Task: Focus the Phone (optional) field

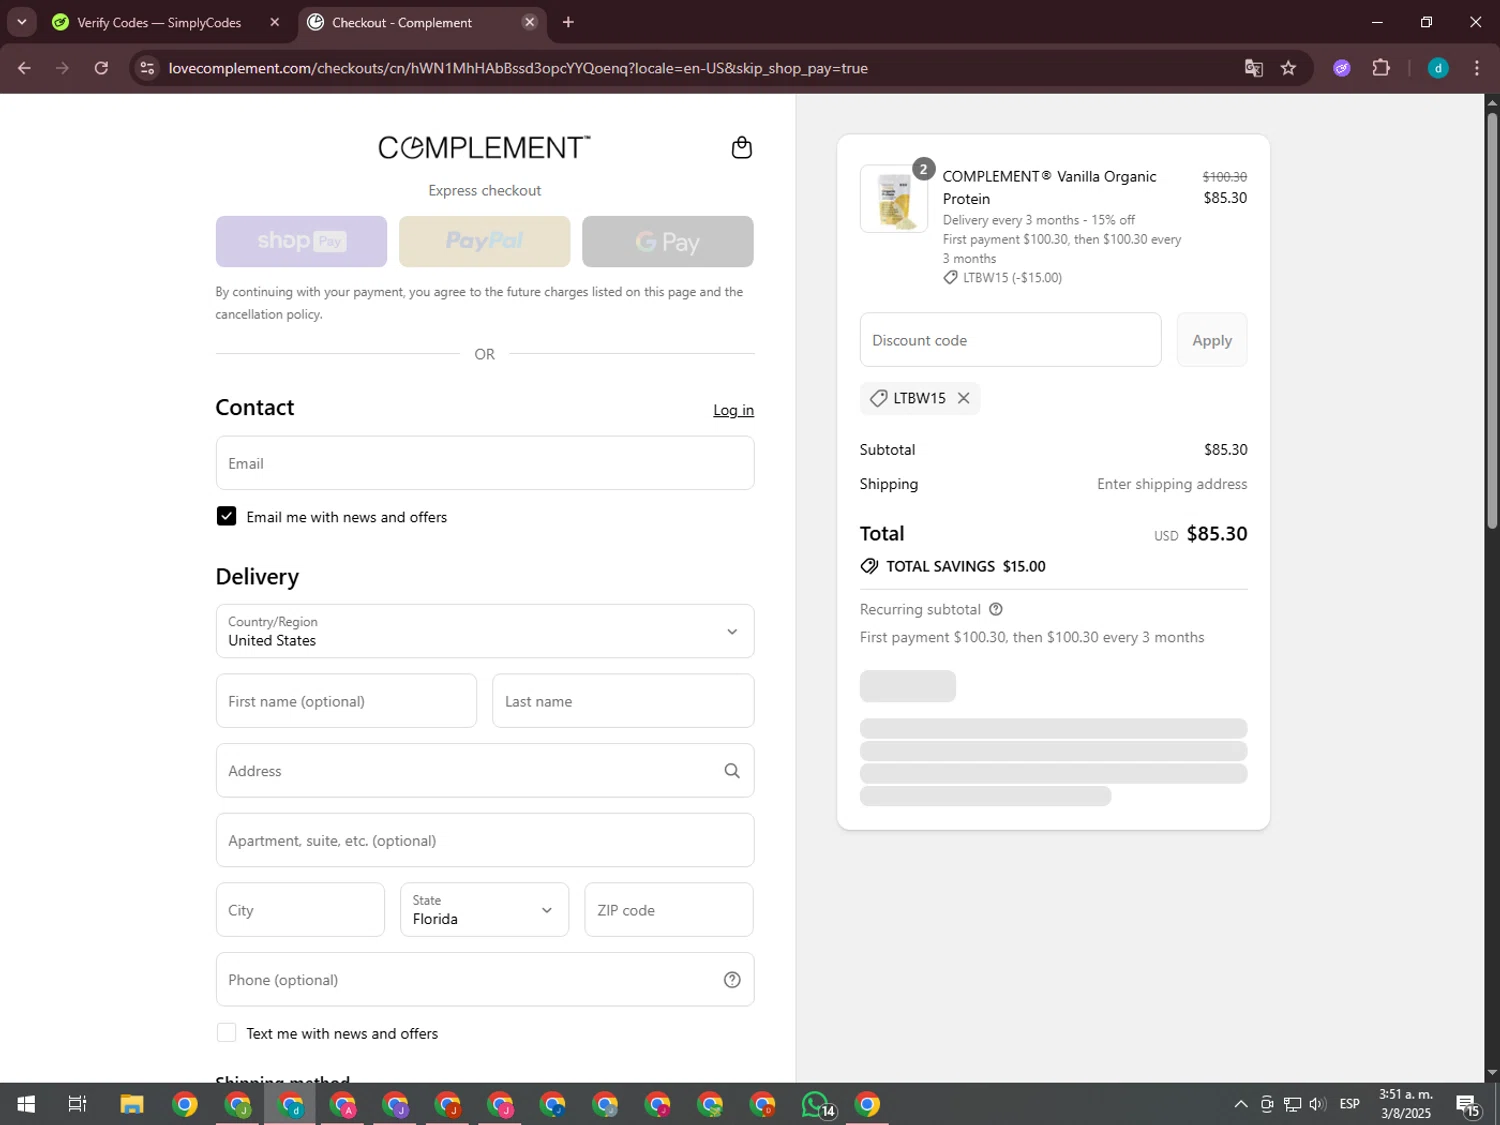Action: pos(485,980)
